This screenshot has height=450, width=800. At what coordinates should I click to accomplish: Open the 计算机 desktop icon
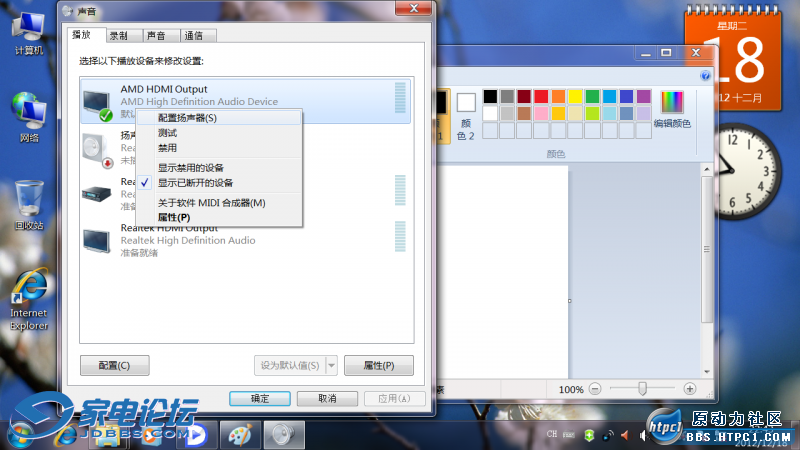[x=29, y=33]
